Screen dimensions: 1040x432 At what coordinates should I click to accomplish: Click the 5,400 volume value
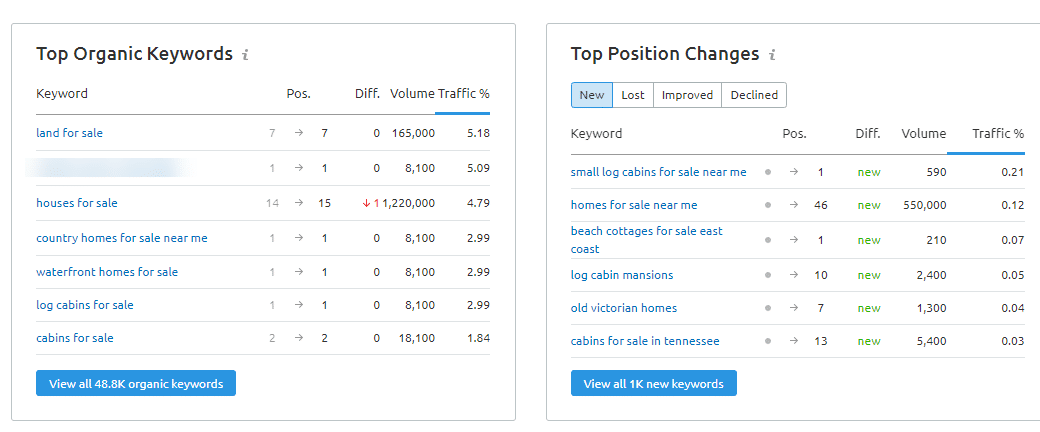click(932, 342)
